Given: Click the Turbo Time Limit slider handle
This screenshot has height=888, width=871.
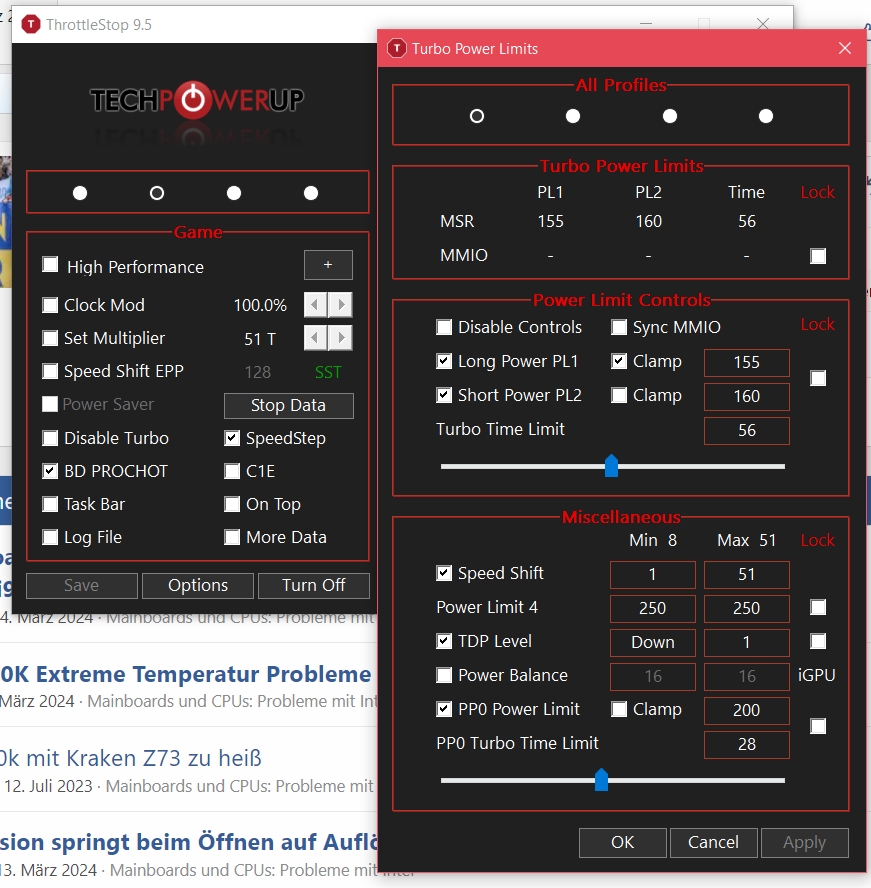Looking at the screenshot, I should click(611, 466).
